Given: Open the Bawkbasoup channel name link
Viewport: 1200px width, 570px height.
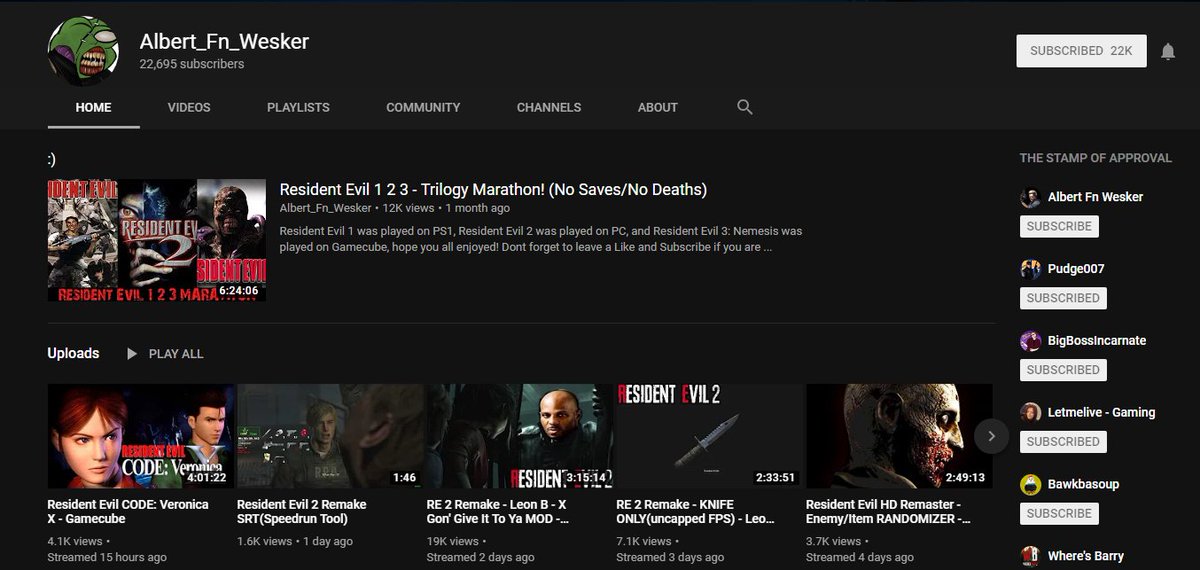Looking at the screenshot, I should click(x=1083, y=484).
